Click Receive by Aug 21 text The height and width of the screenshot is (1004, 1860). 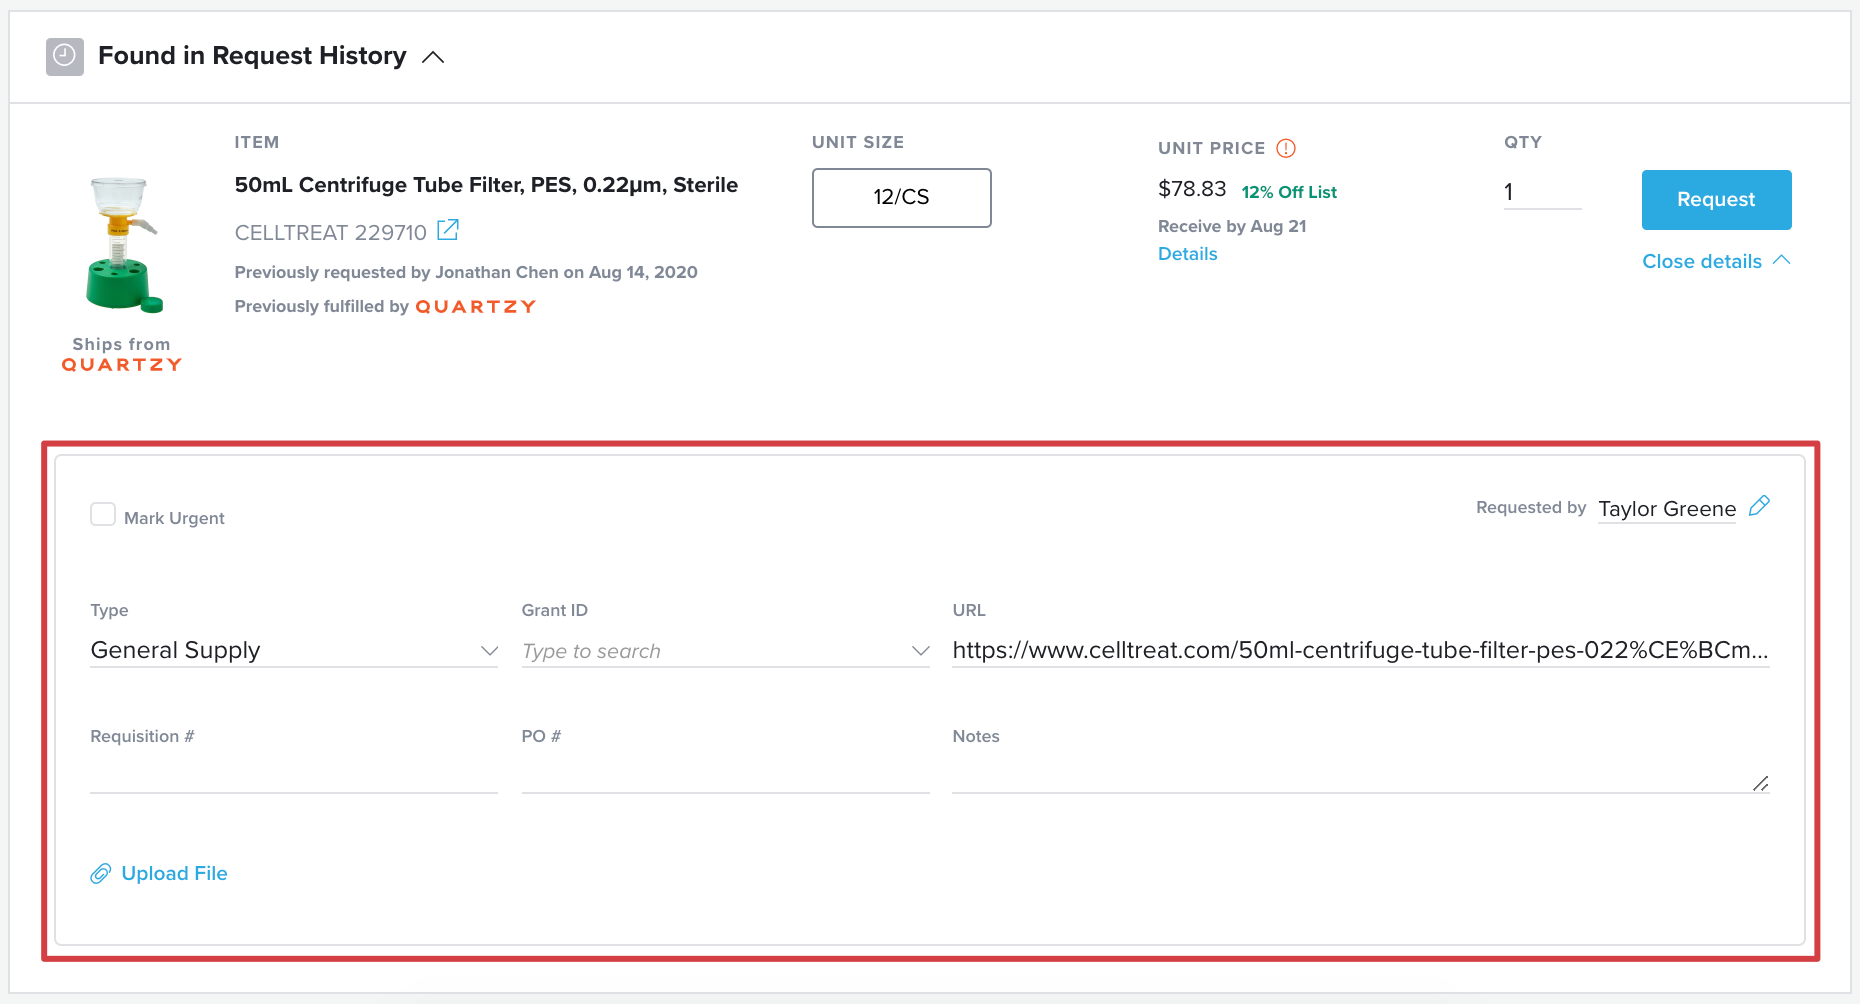point(1232,226)
